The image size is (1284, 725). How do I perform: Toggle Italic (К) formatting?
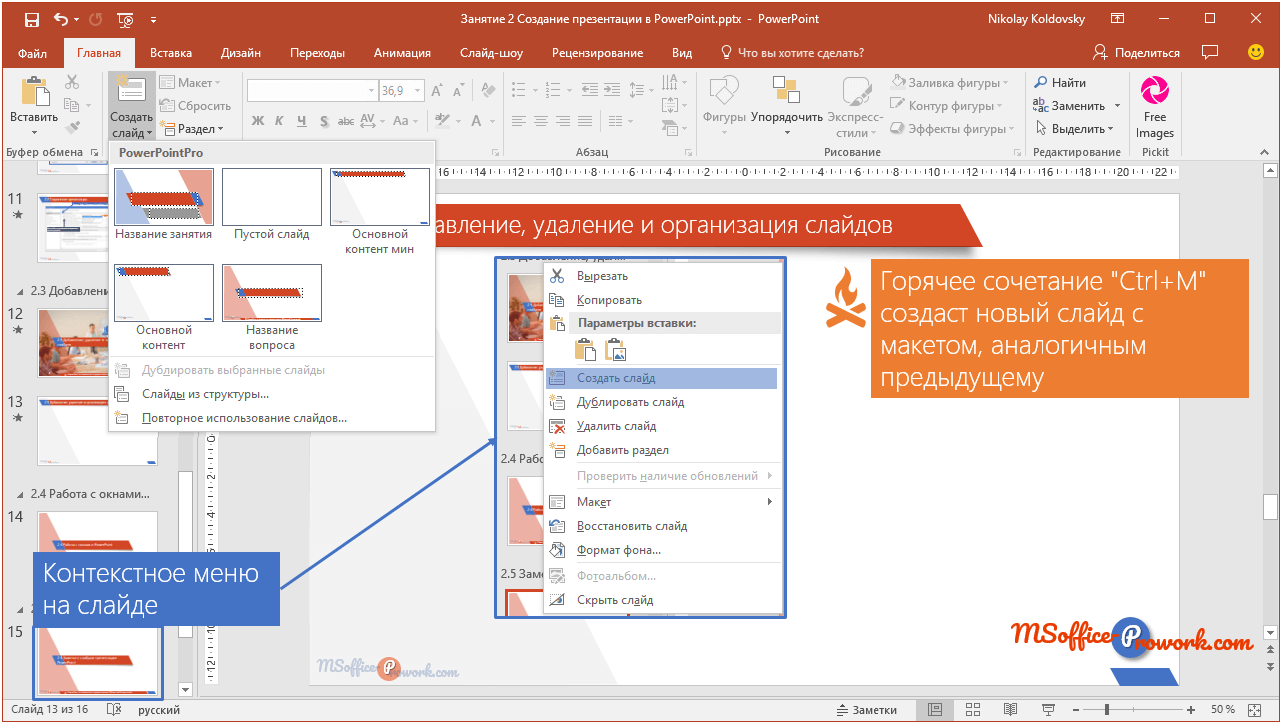279,121
